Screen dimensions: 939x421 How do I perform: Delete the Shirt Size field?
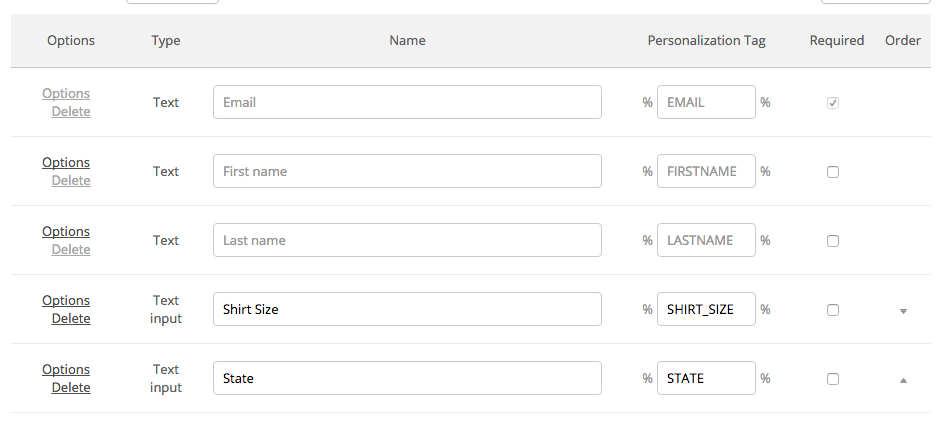[x=71, y=318]
